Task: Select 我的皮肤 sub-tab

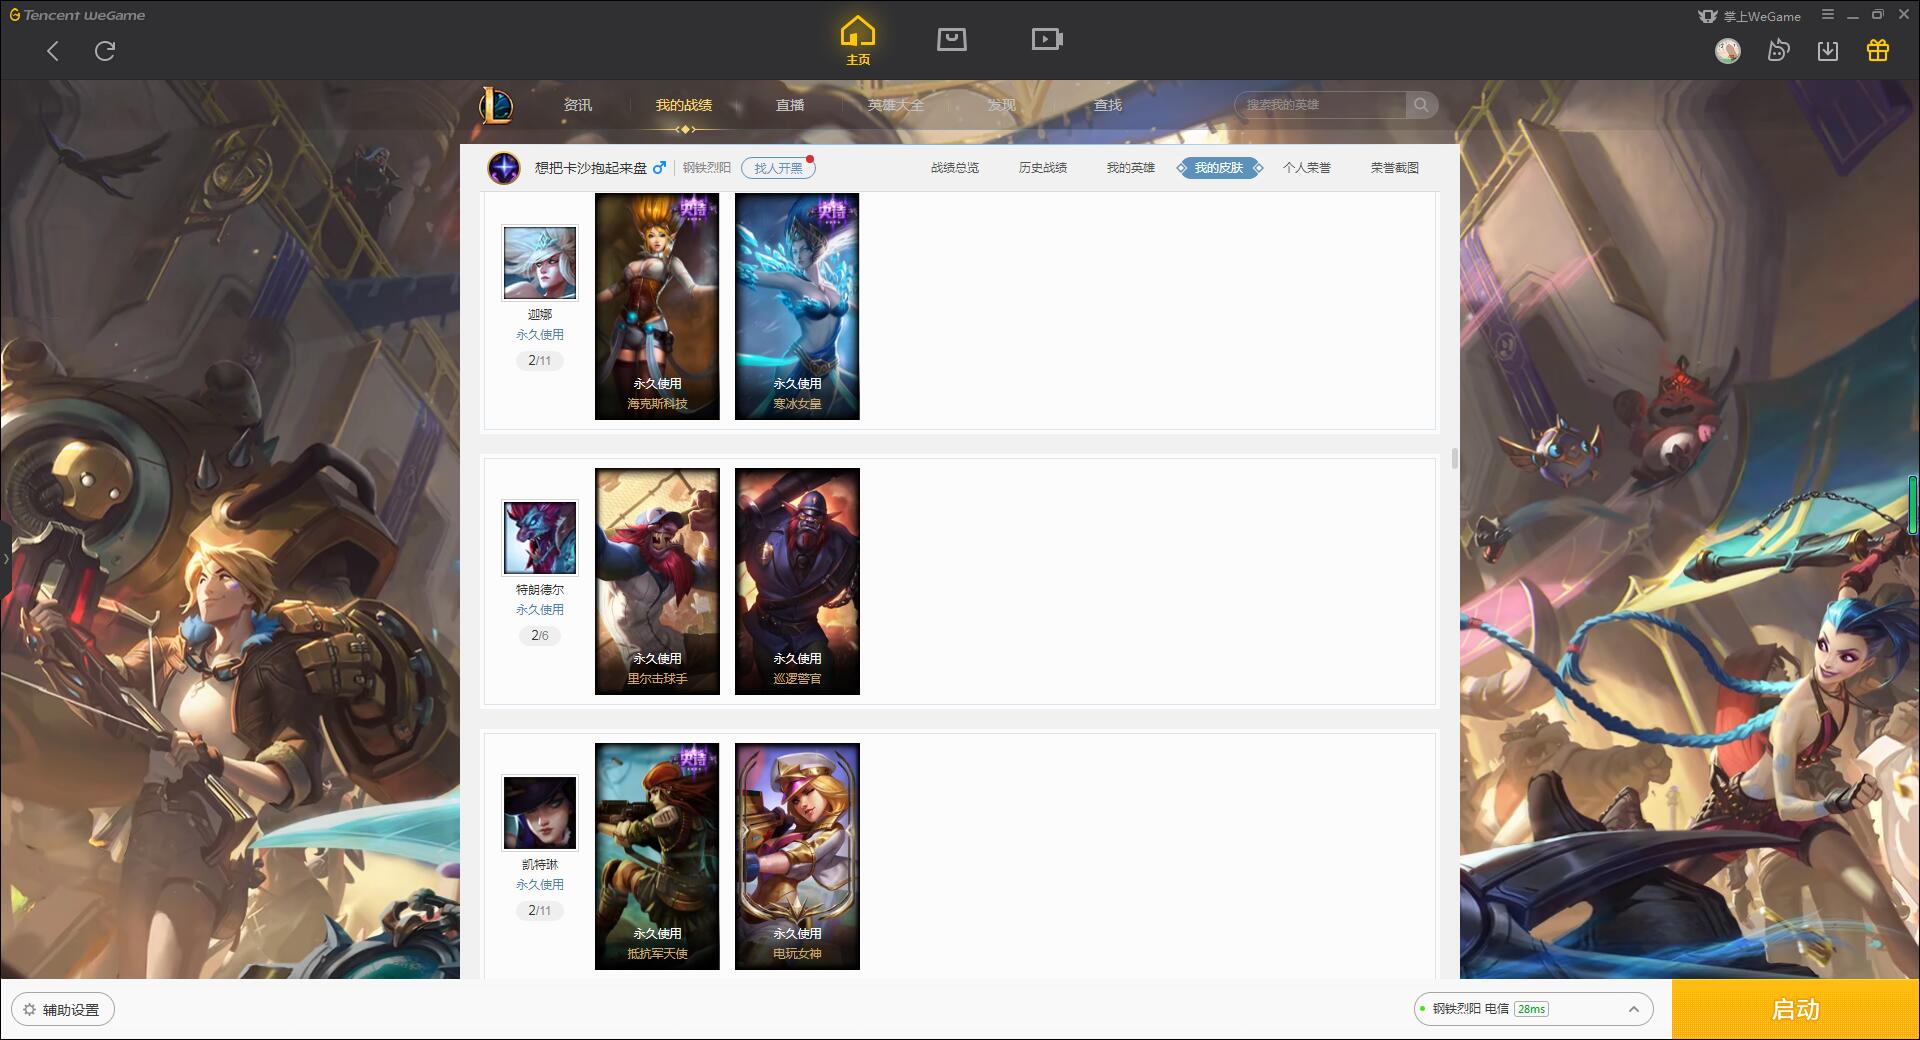Action: pyautogui.click(x=1219, y=168)
